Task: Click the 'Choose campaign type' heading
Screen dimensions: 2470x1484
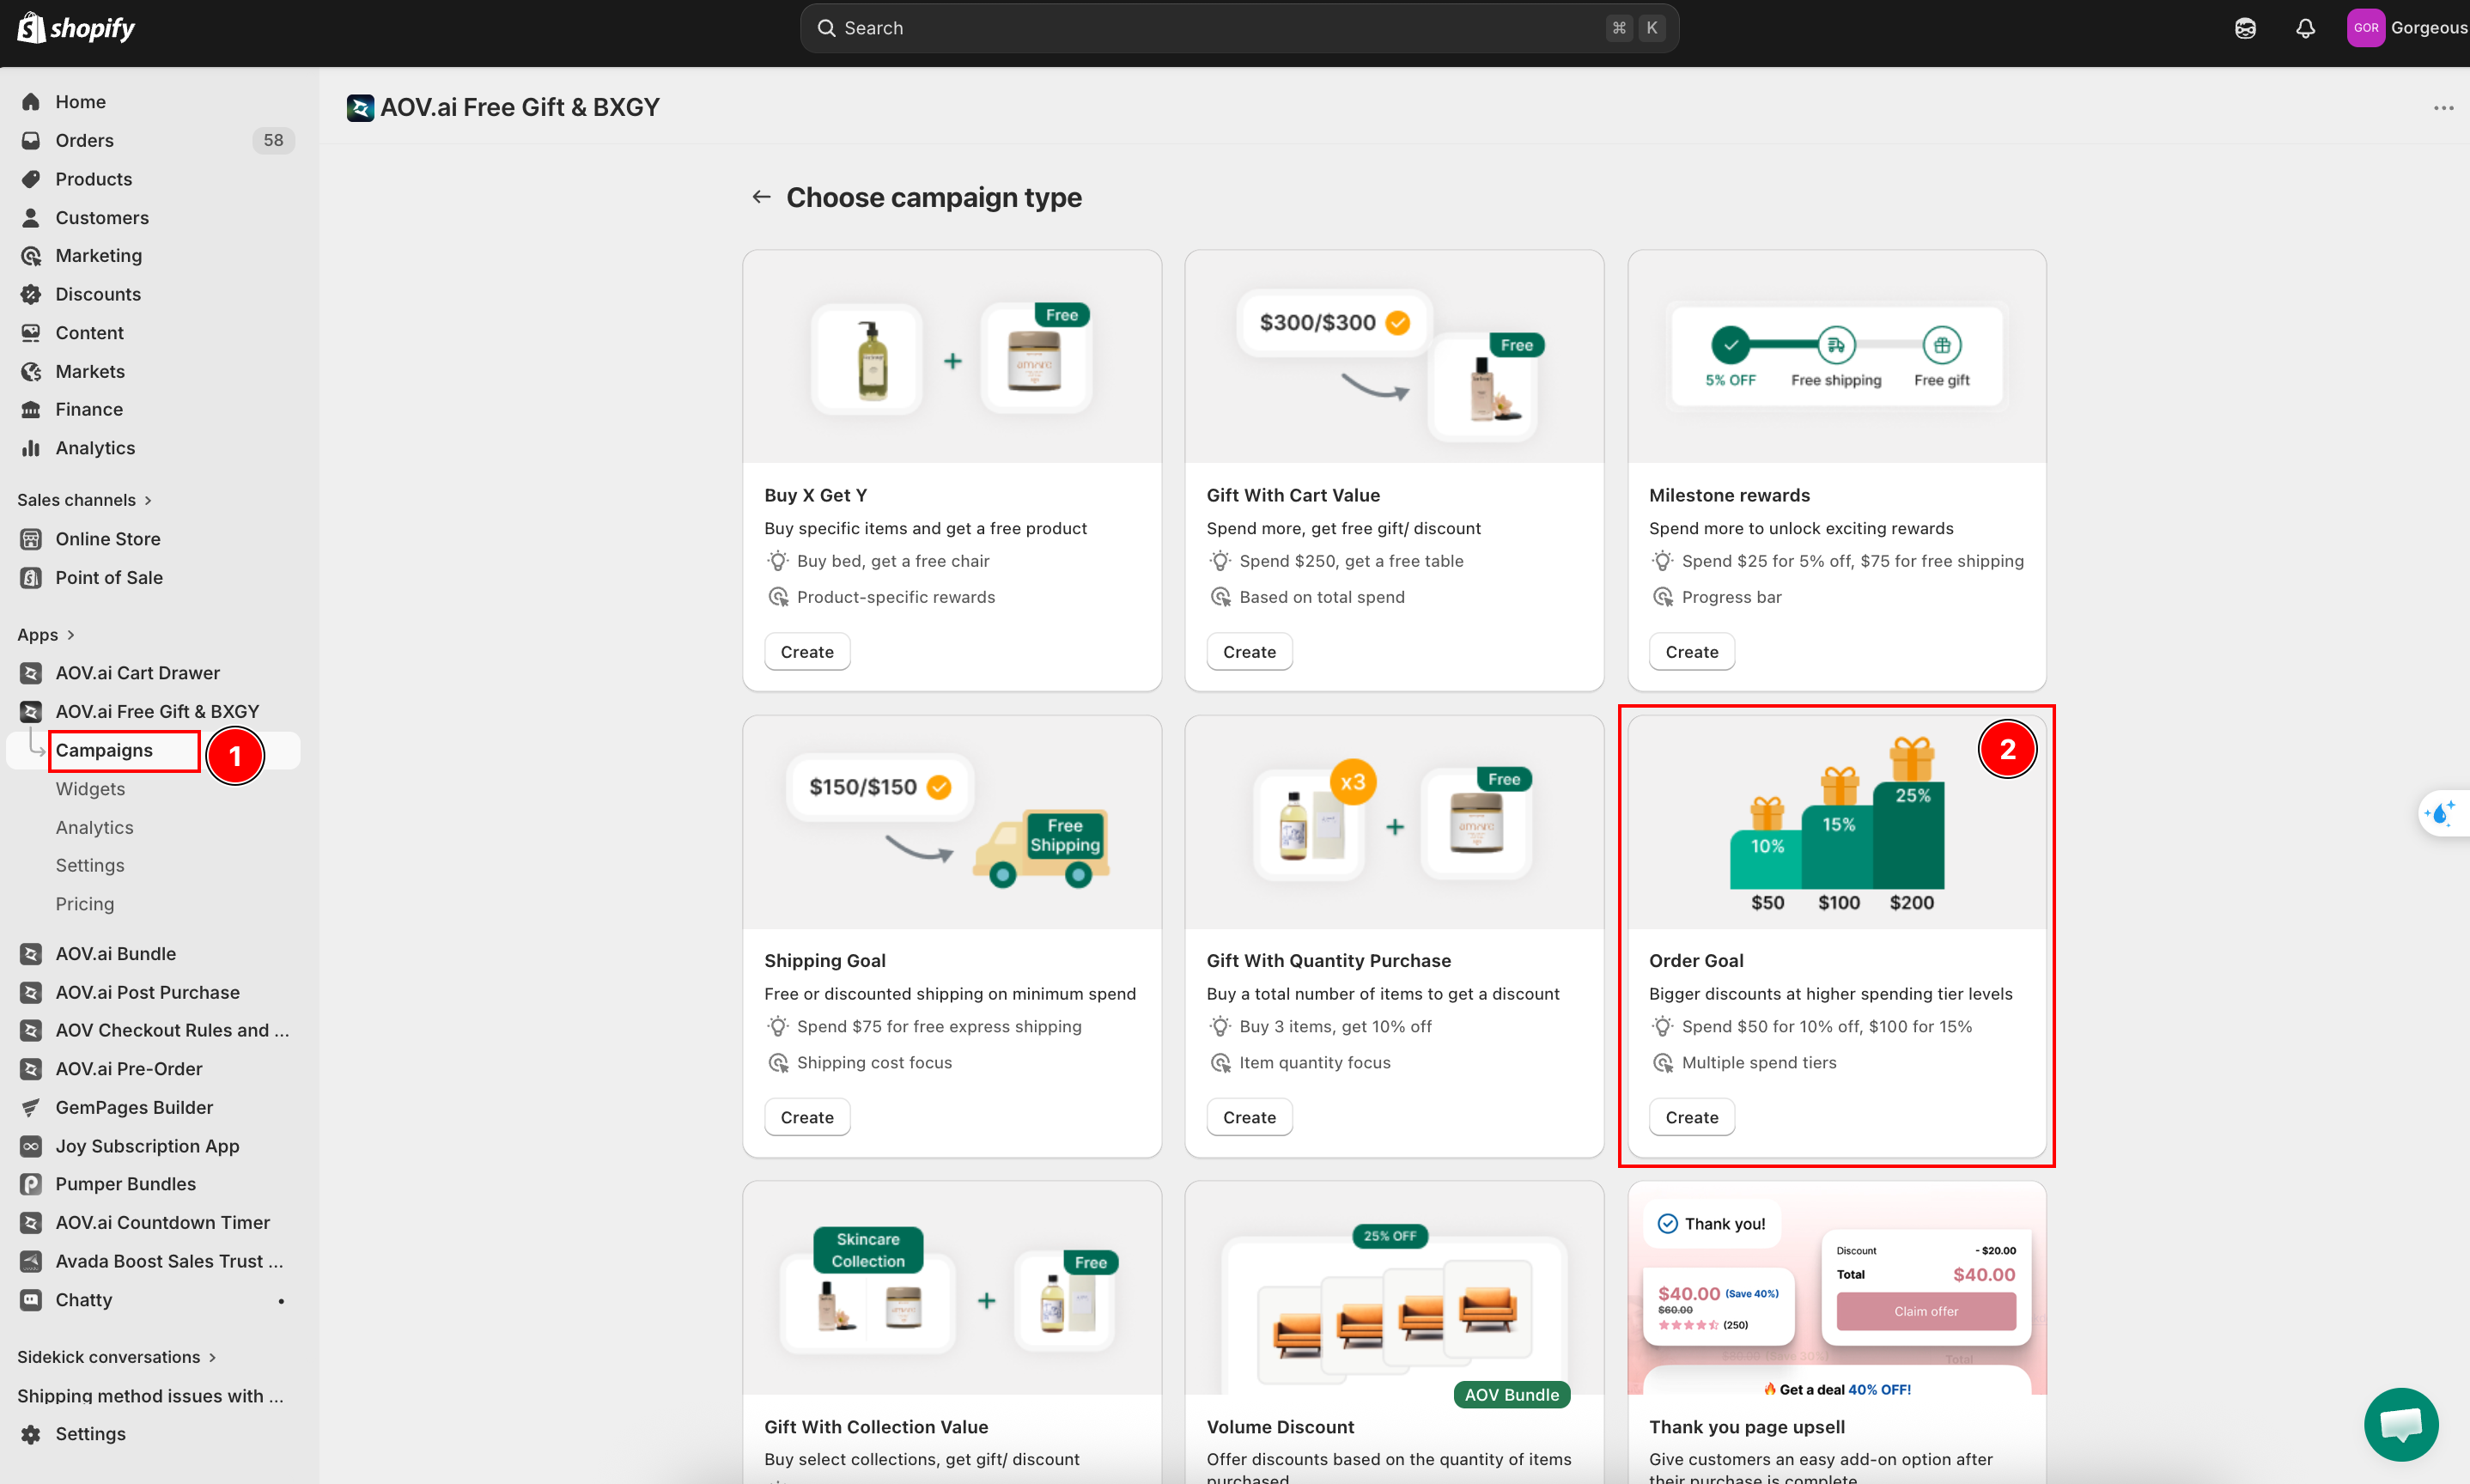Action: [934, 197]
